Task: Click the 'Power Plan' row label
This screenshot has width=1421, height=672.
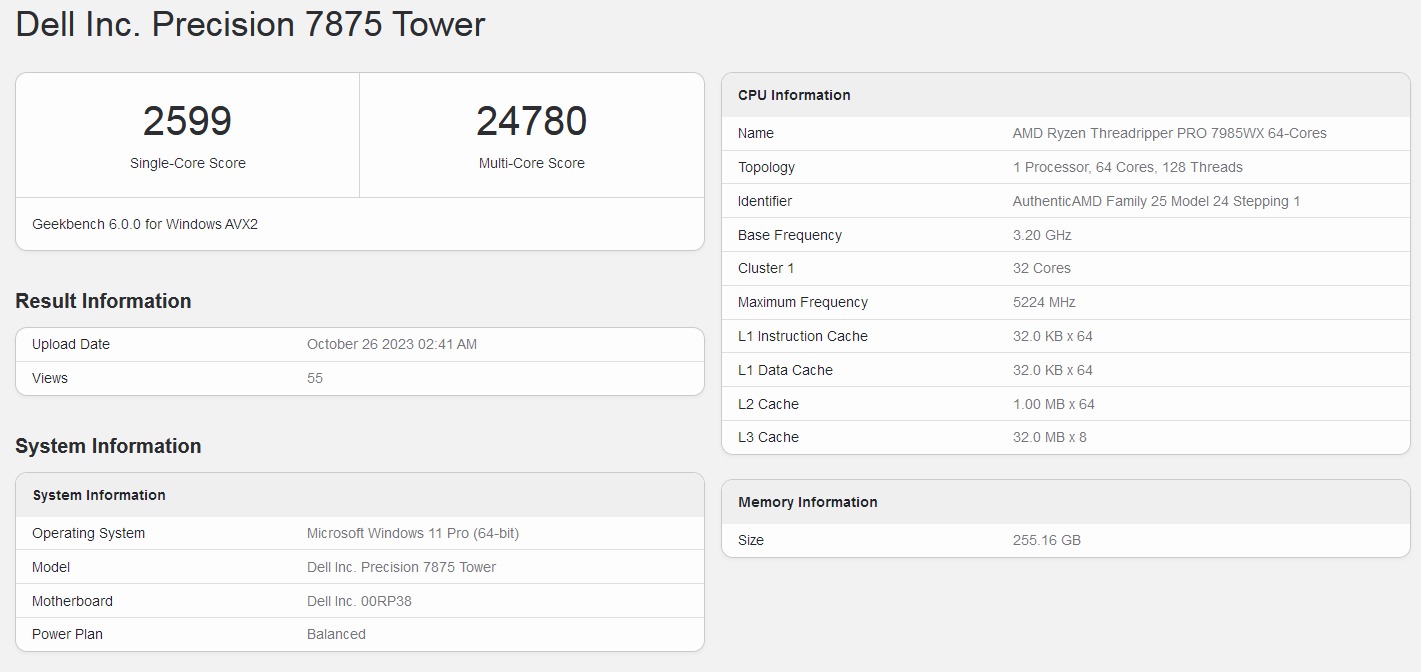Action: [x=68, y=634]
